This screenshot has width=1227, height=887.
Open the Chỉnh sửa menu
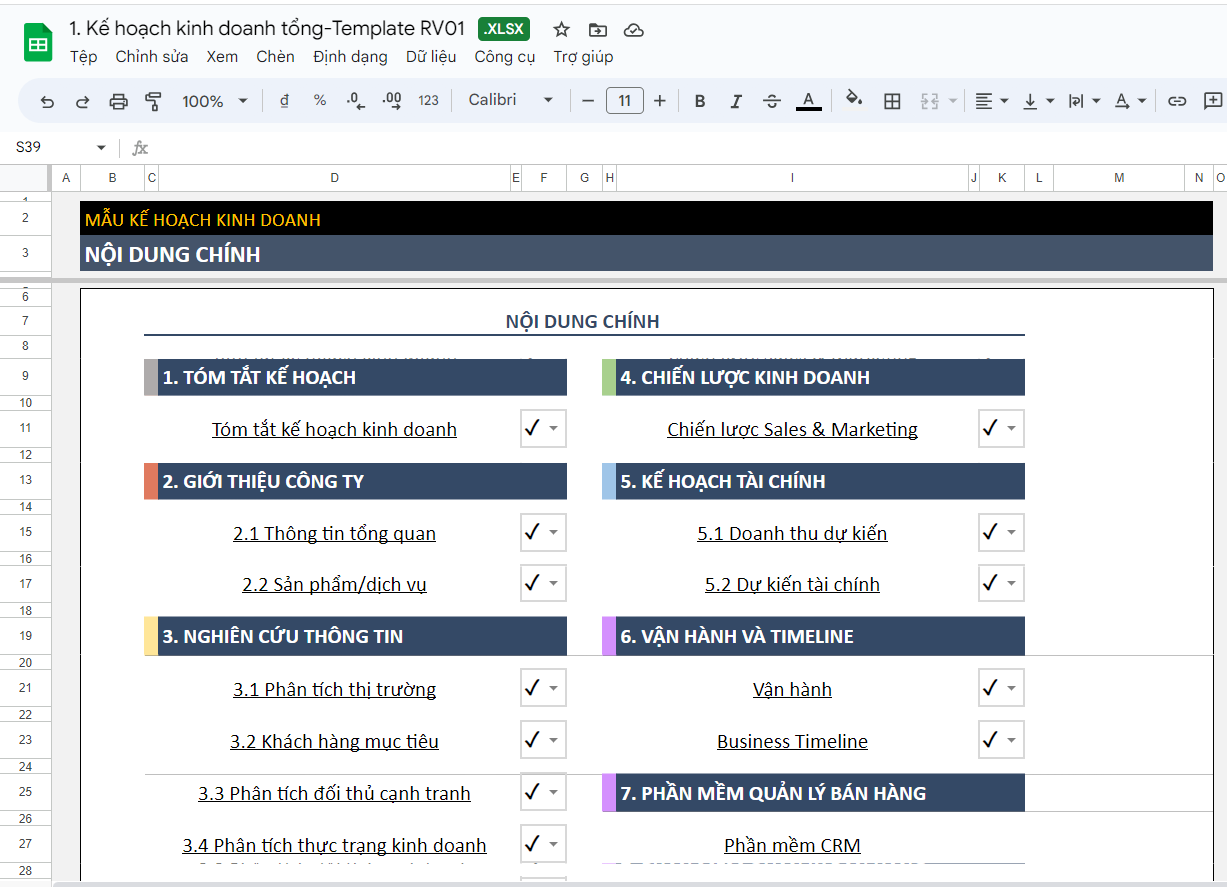(x=152, y=57)
